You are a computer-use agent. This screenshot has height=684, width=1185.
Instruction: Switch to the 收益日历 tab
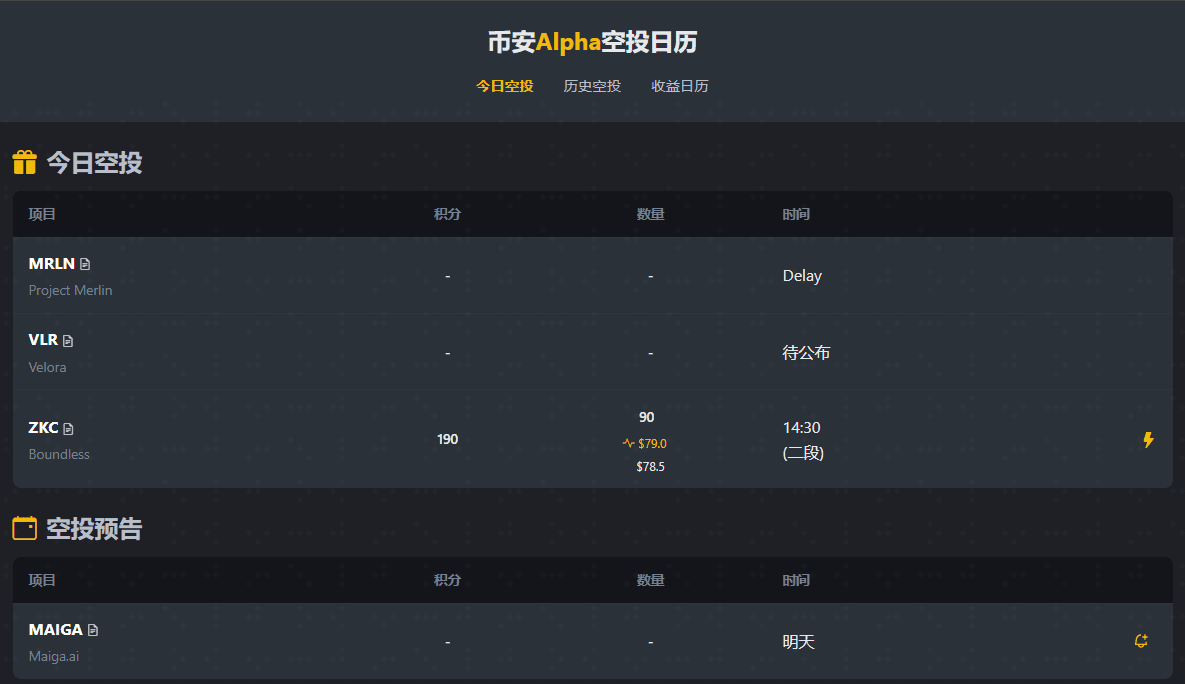[679, 86]
